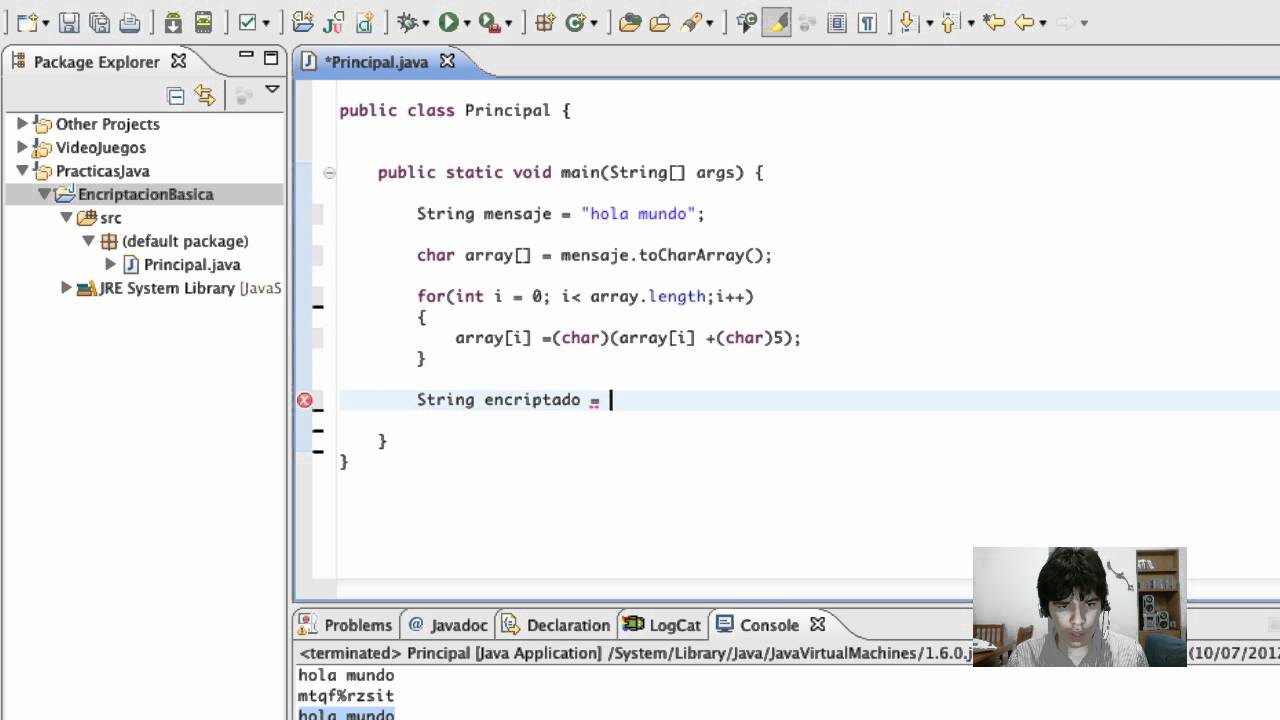Save the Principal.java file
This screenshot has width=1280, height=720.
[x=70, y=21]
